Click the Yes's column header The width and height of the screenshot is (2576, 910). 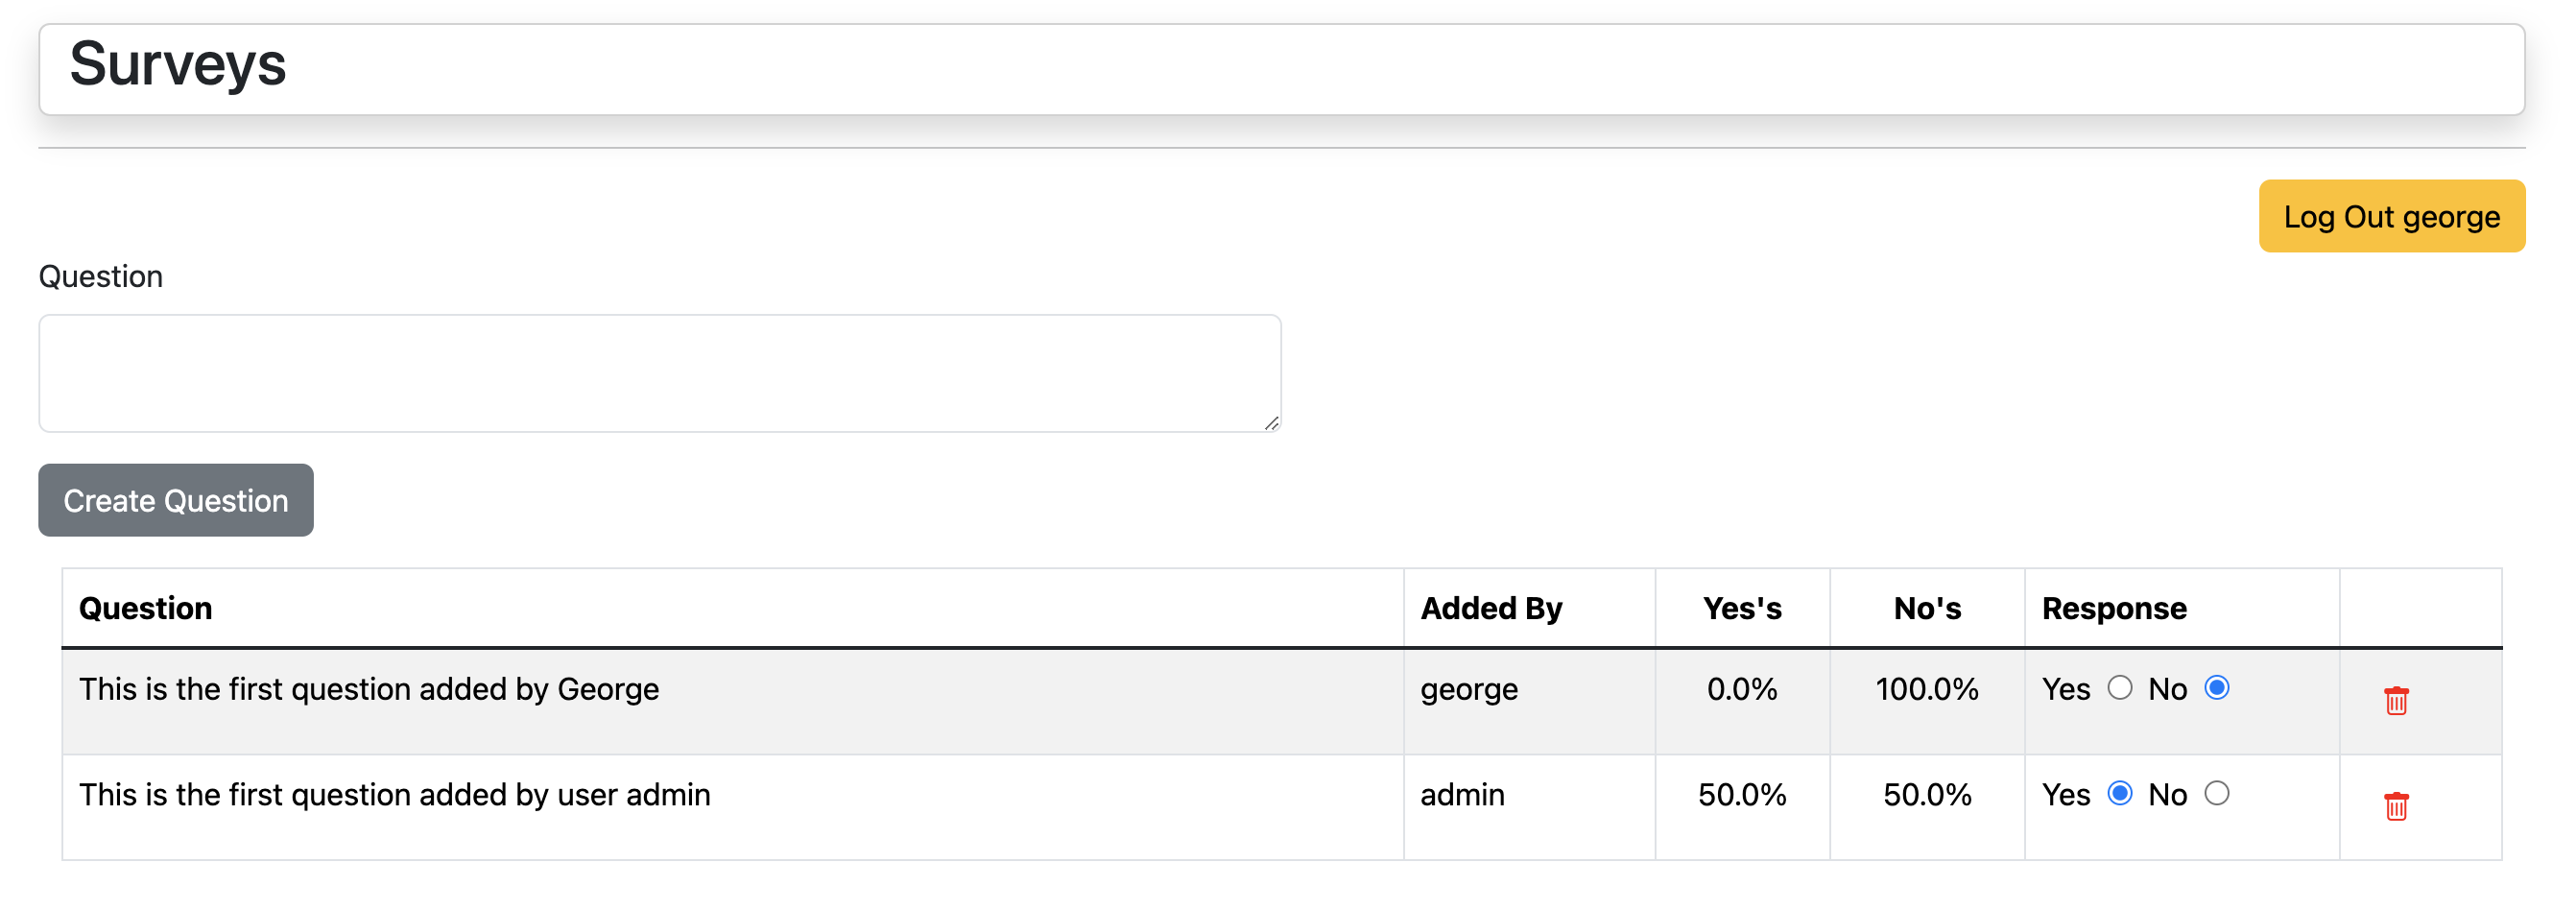(1741, 608)
